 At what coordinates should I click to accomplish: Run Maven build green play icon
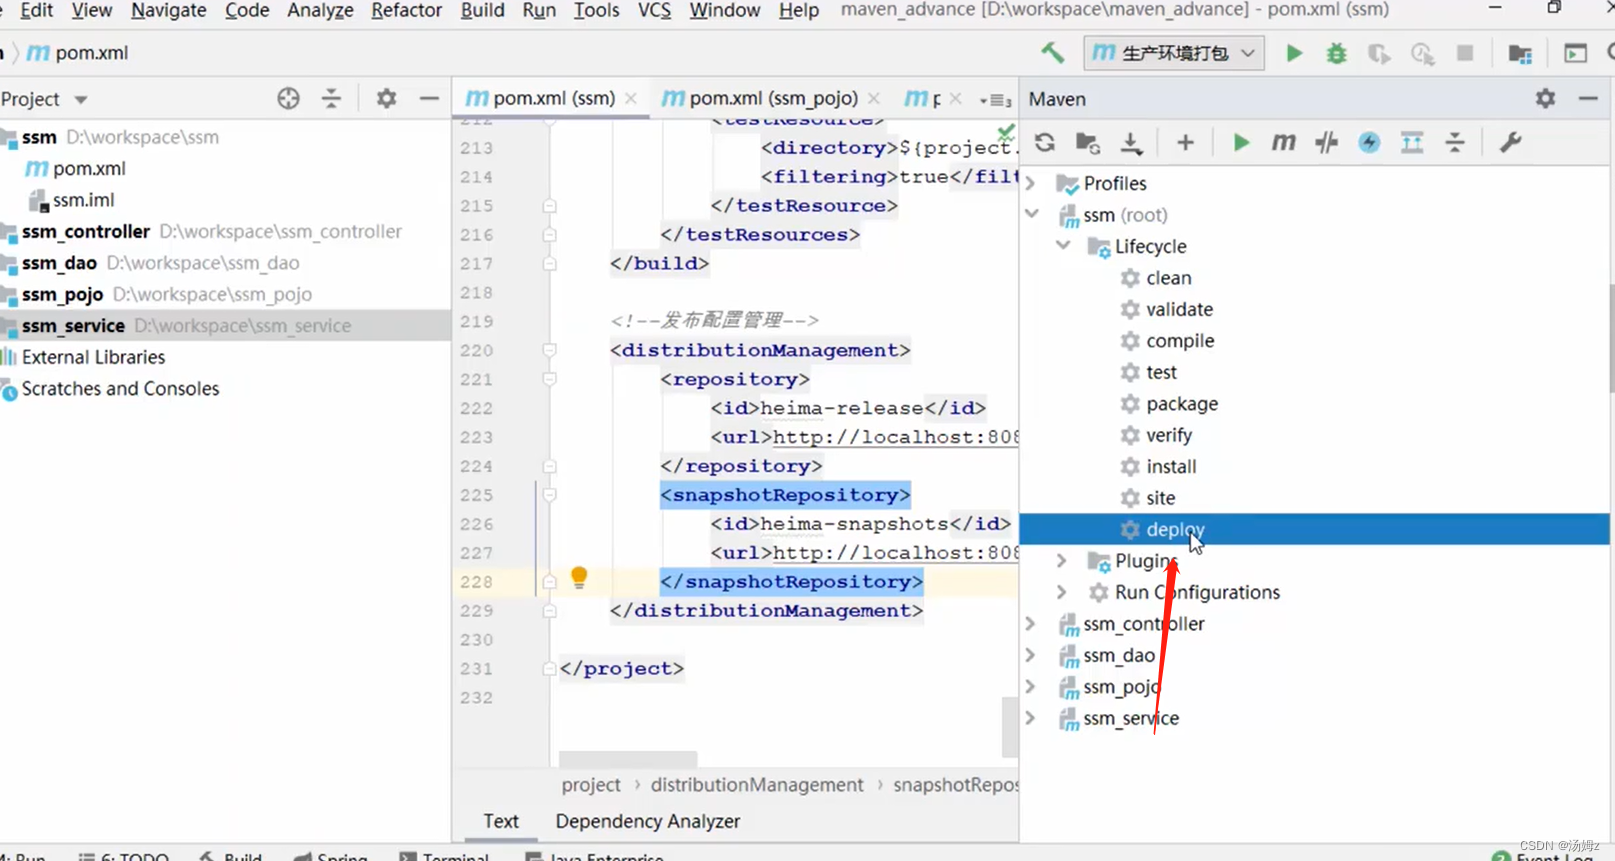pos(1241,143)
